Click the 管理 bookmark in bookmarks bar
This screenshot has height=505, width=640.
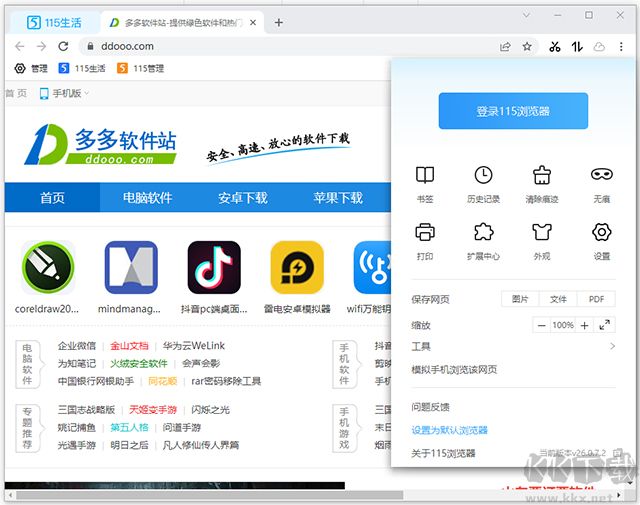pyautogui.click(x=31, y=68)
